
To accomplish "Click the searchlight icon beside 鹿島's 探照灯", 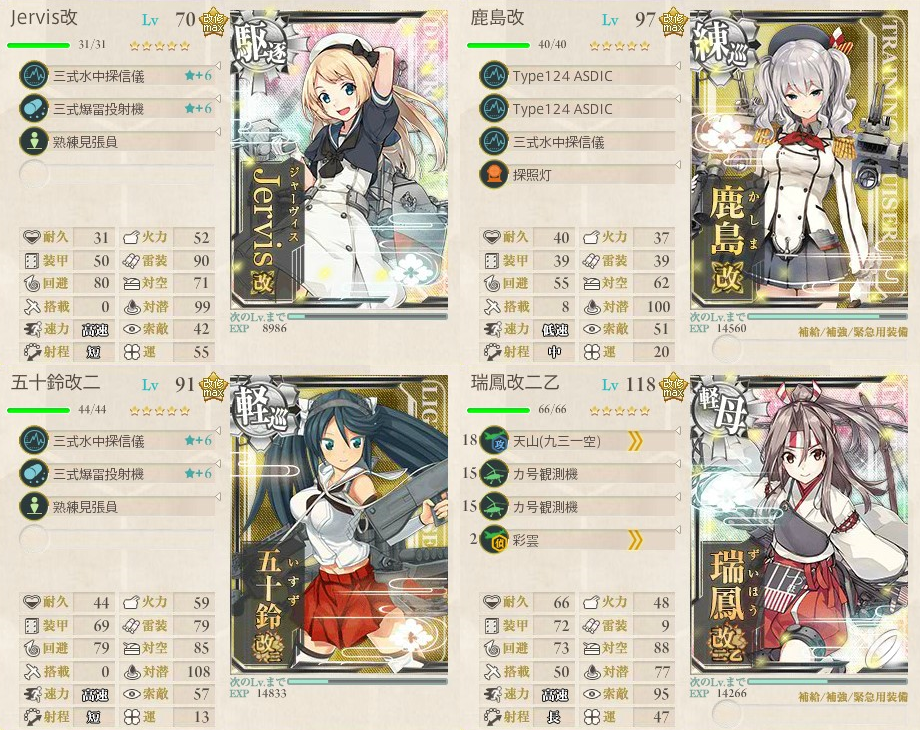I will pyautogui.click(x=494, y=174).
